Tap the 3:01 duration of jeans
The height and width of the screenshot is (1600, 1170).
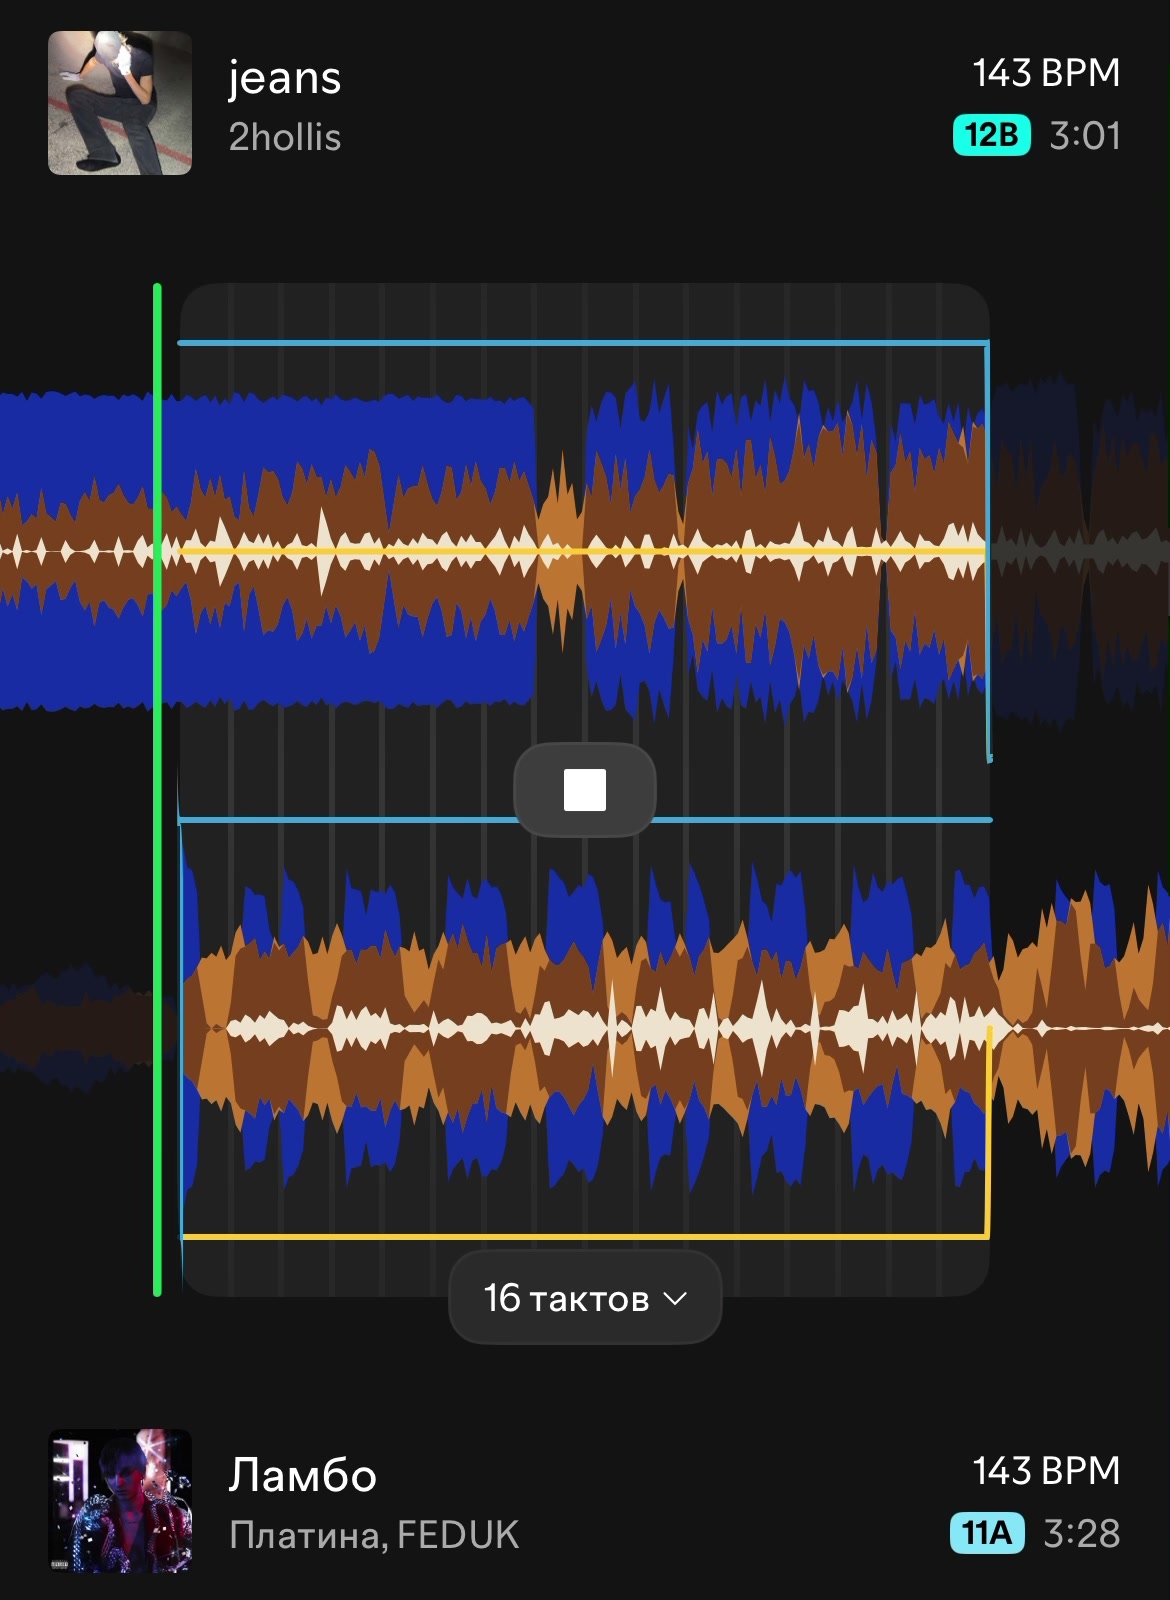[1085, 135]
